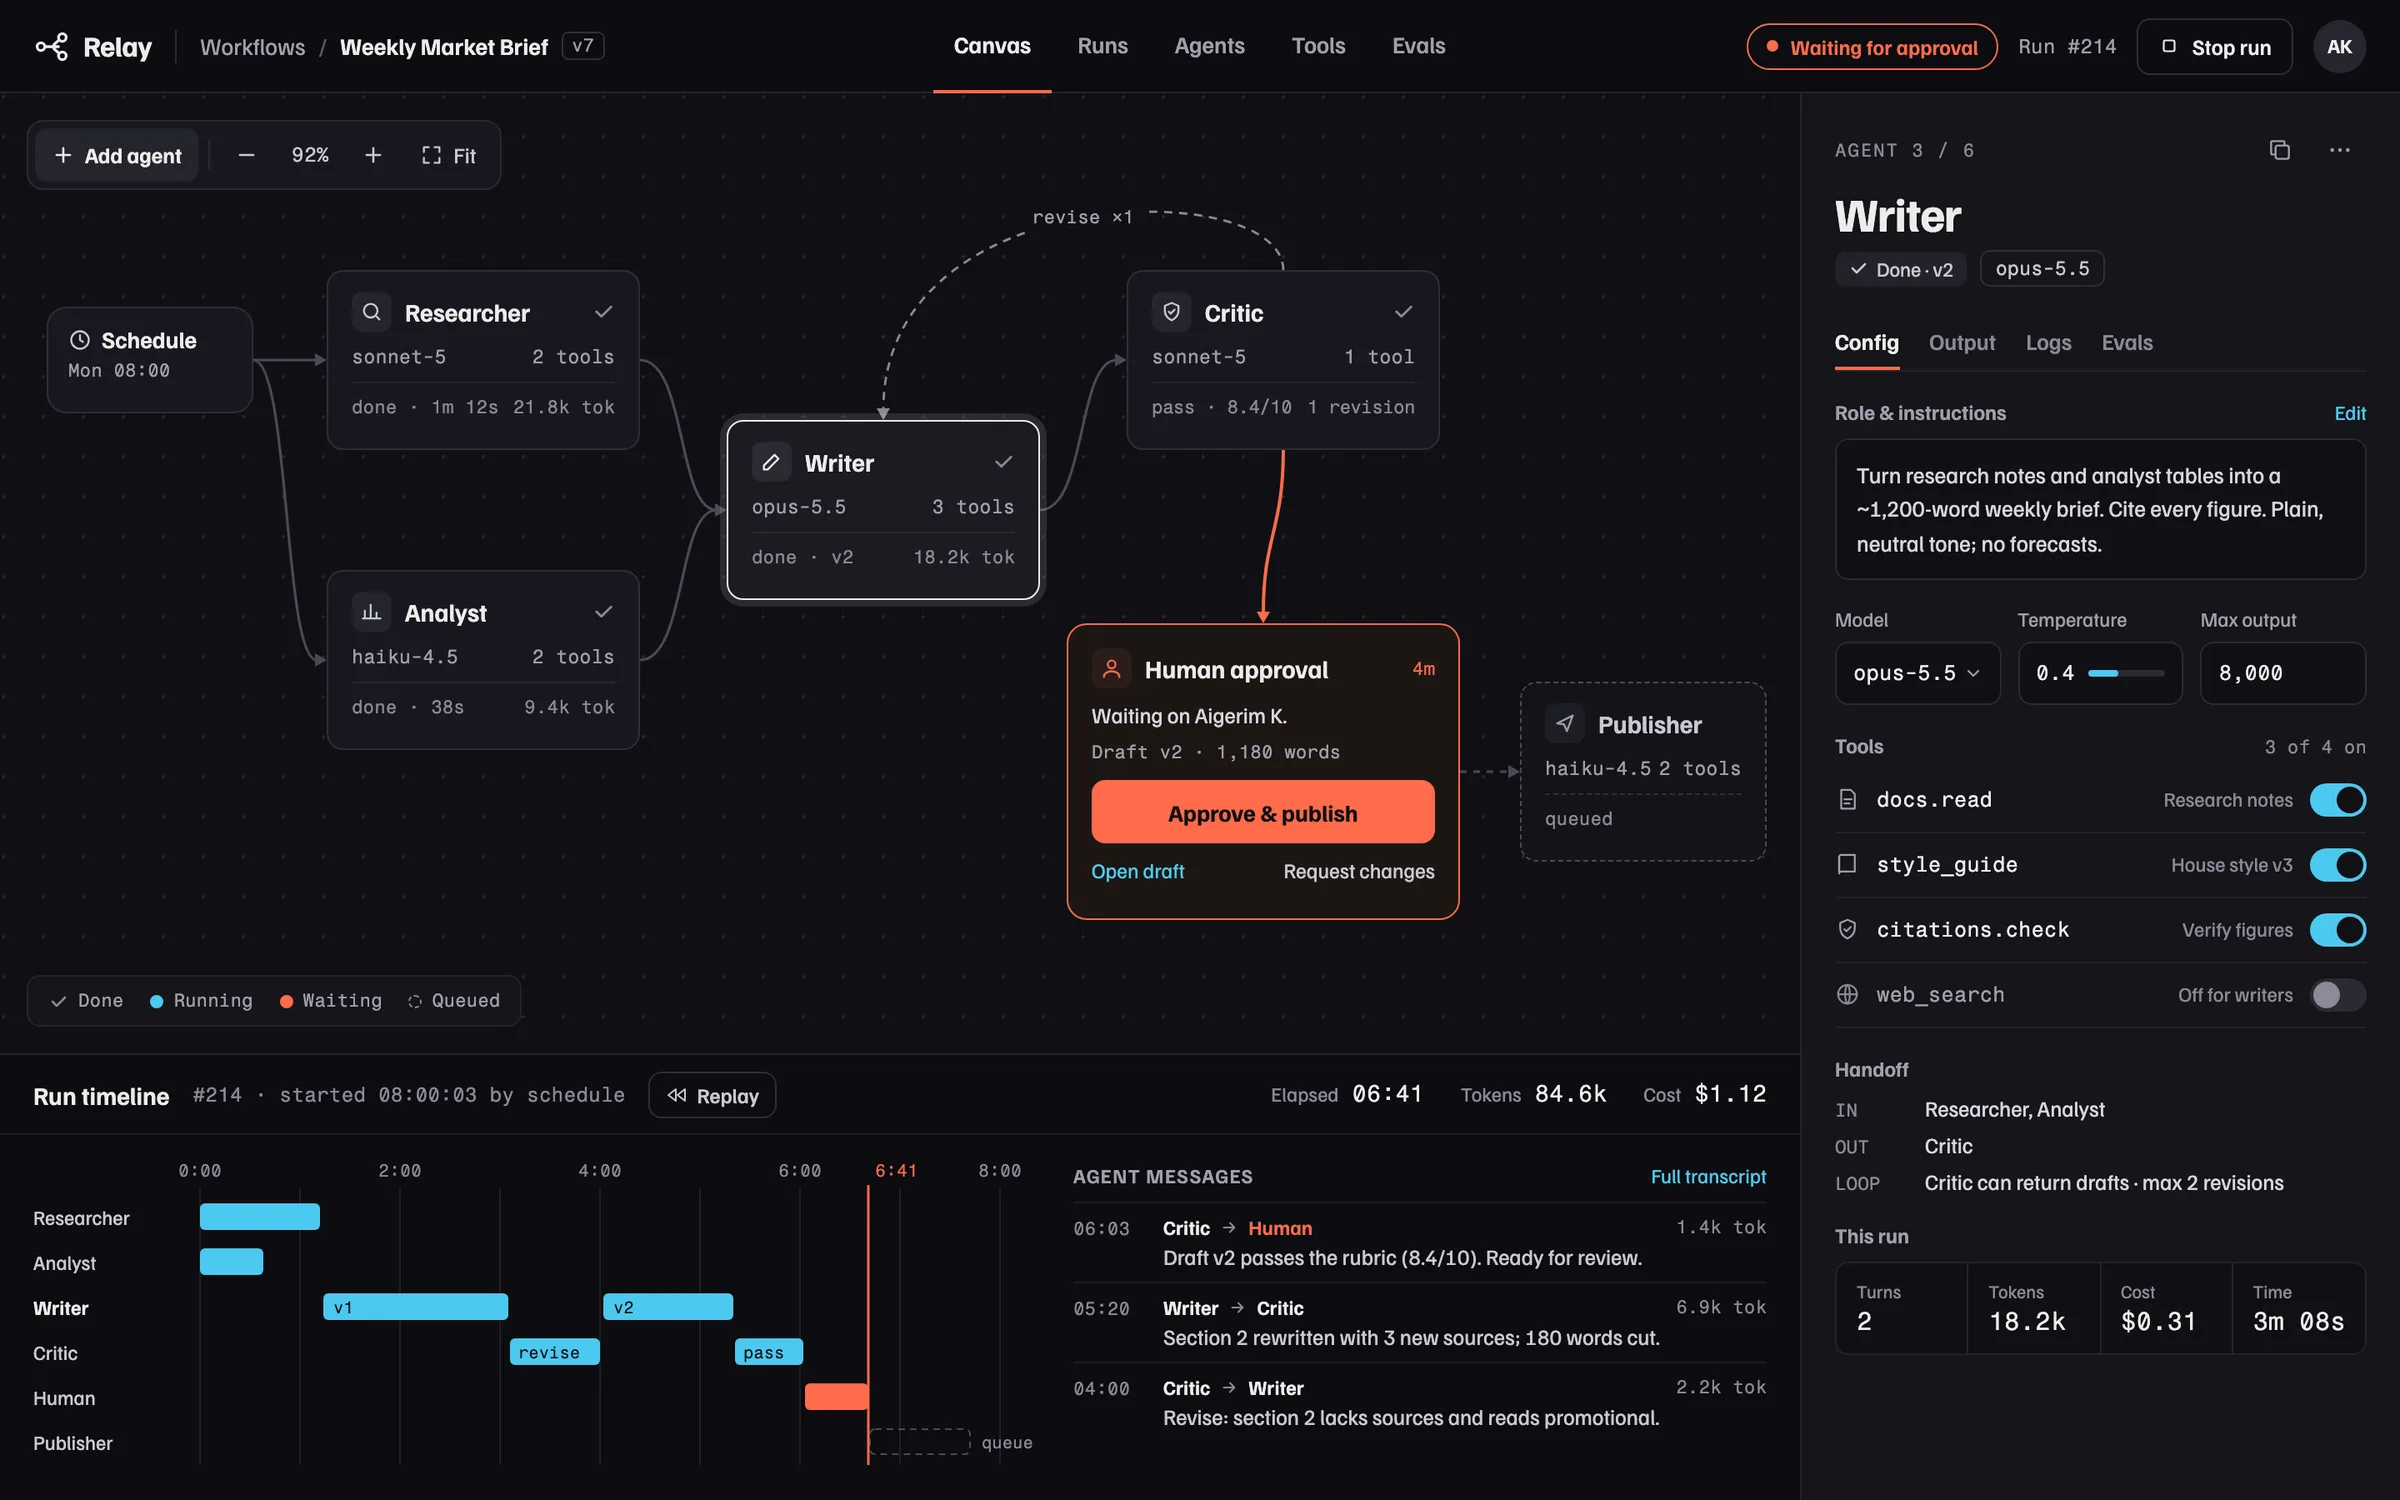The height and width of the screenshot is (1500, 2400).
Task: Click the Max output input field
Action: (2282, 673)
